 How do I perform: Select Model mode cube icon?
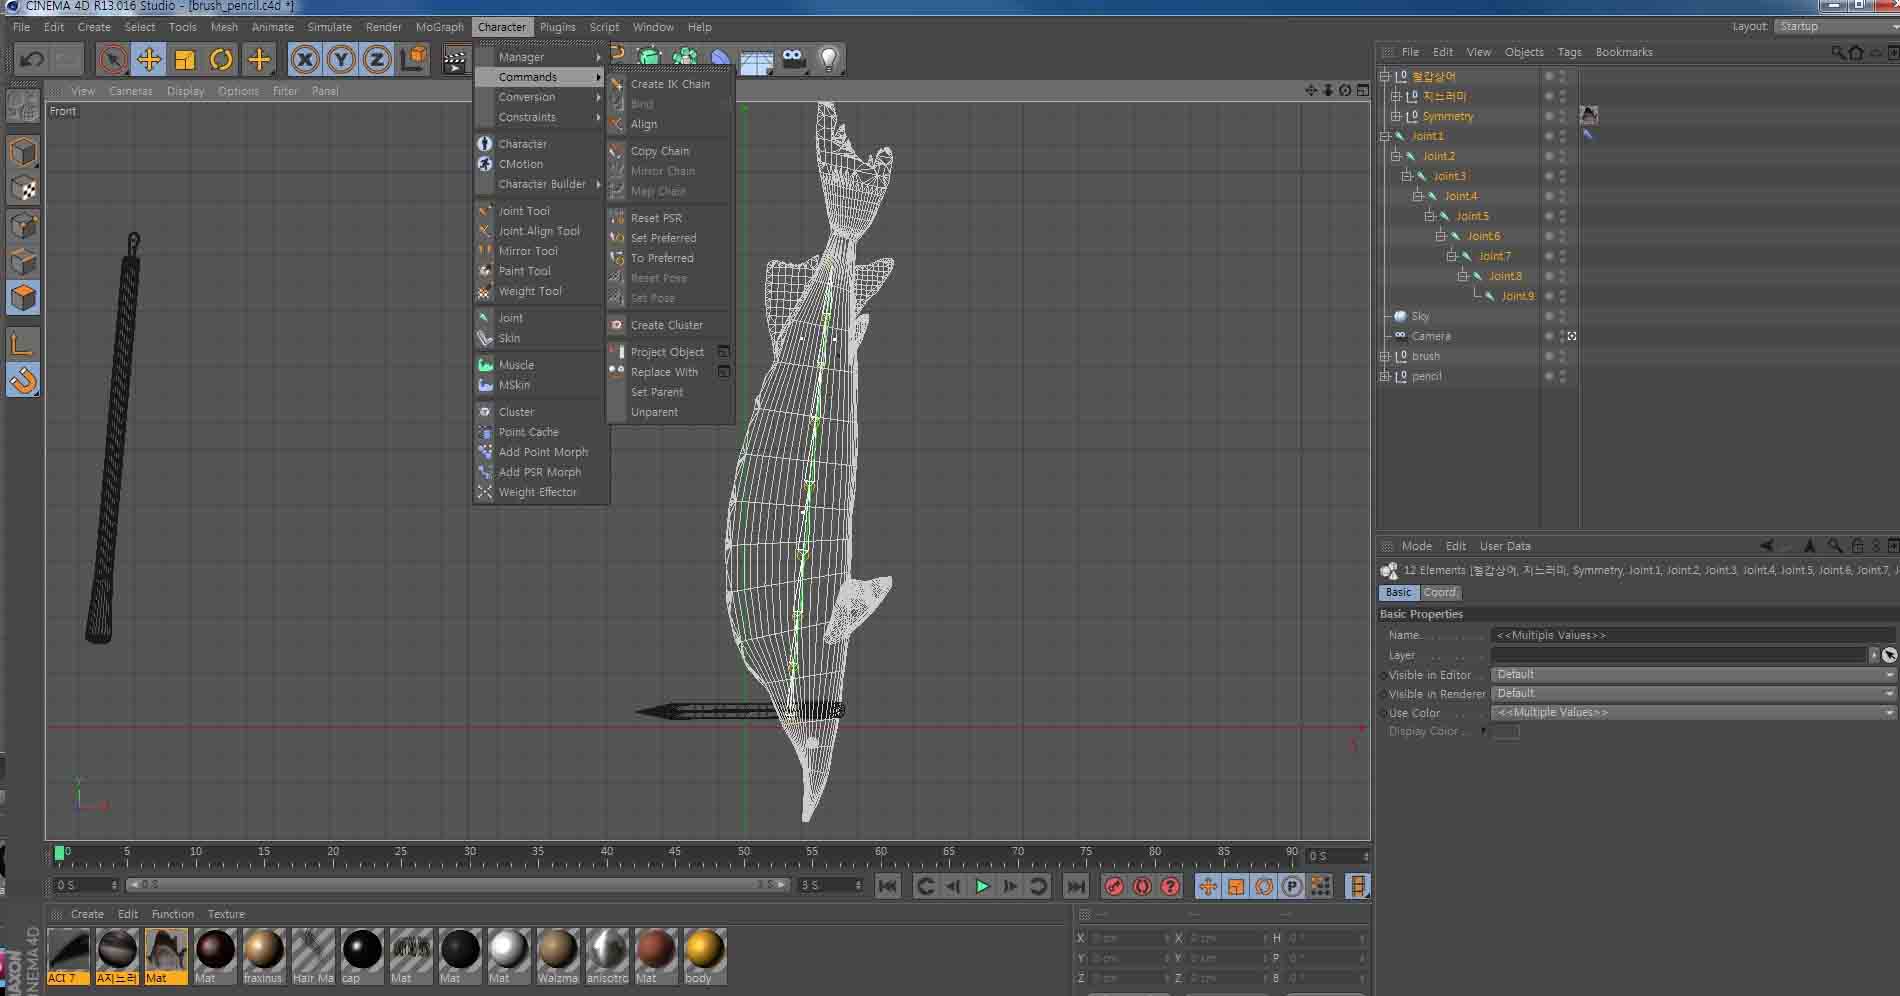[23, 152]
